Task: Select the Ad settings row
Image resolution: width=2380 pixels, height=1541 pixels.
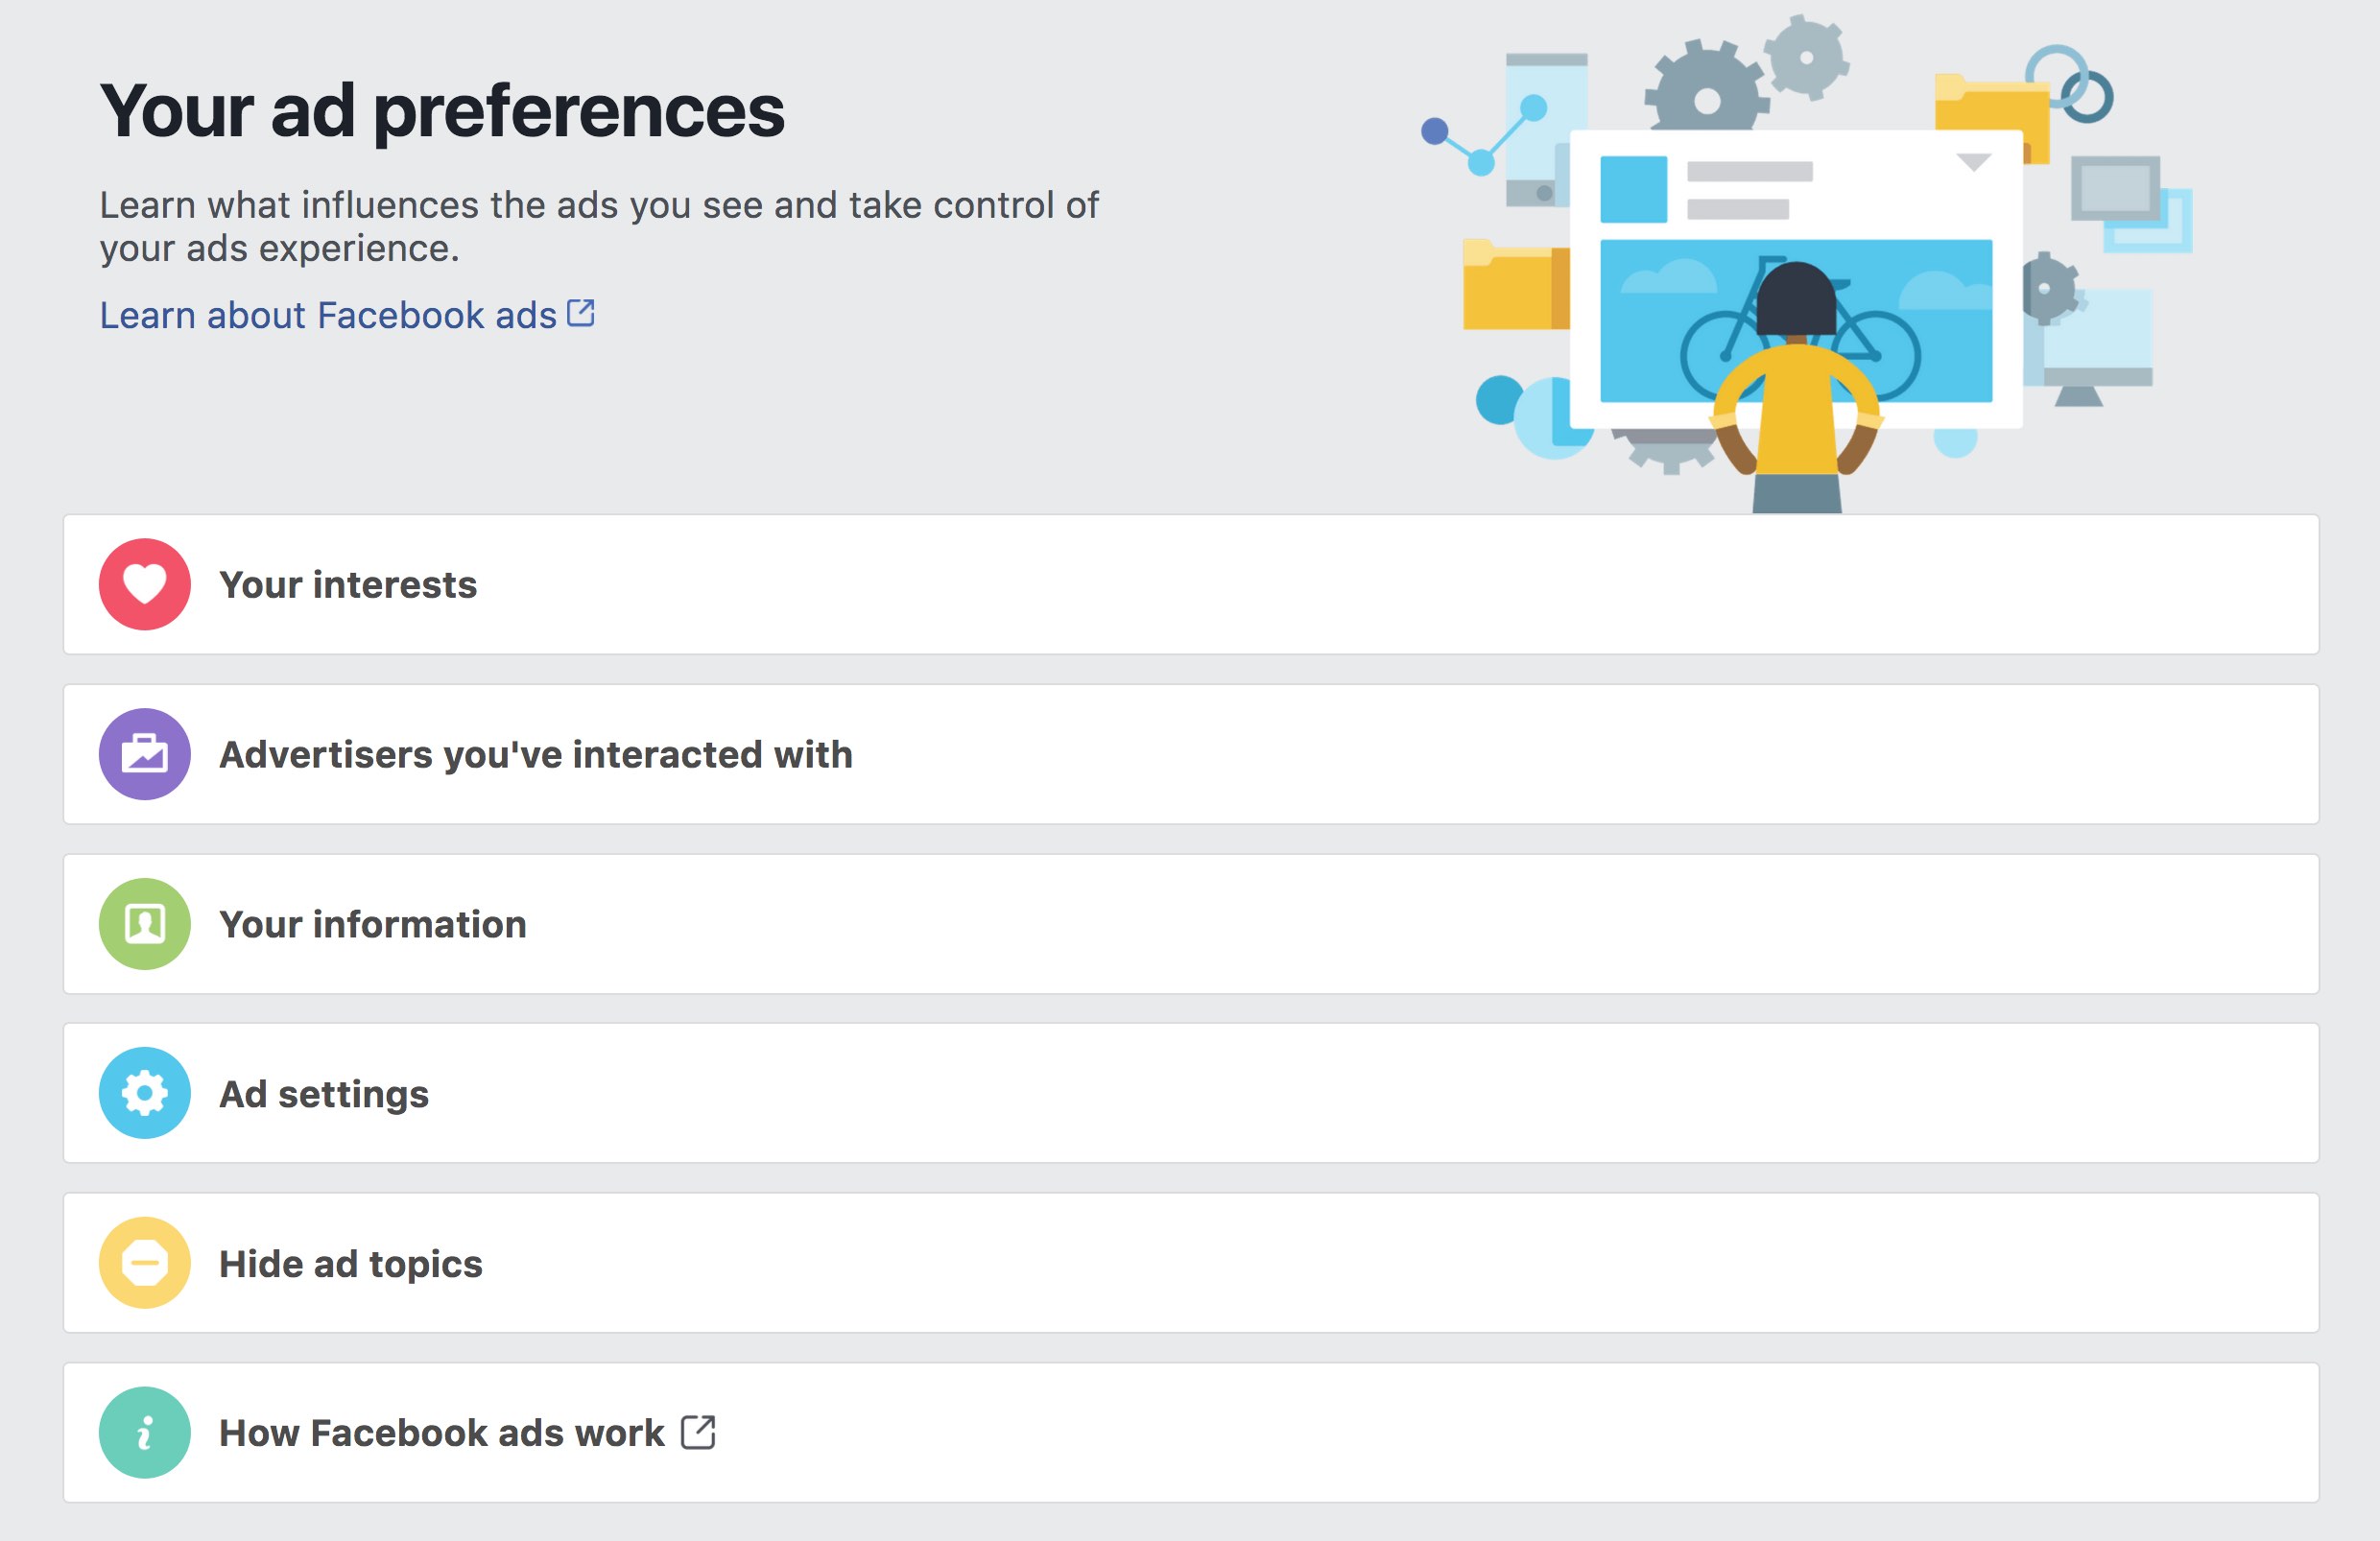Action: pyautogui.click(x=1190, y=1093)
